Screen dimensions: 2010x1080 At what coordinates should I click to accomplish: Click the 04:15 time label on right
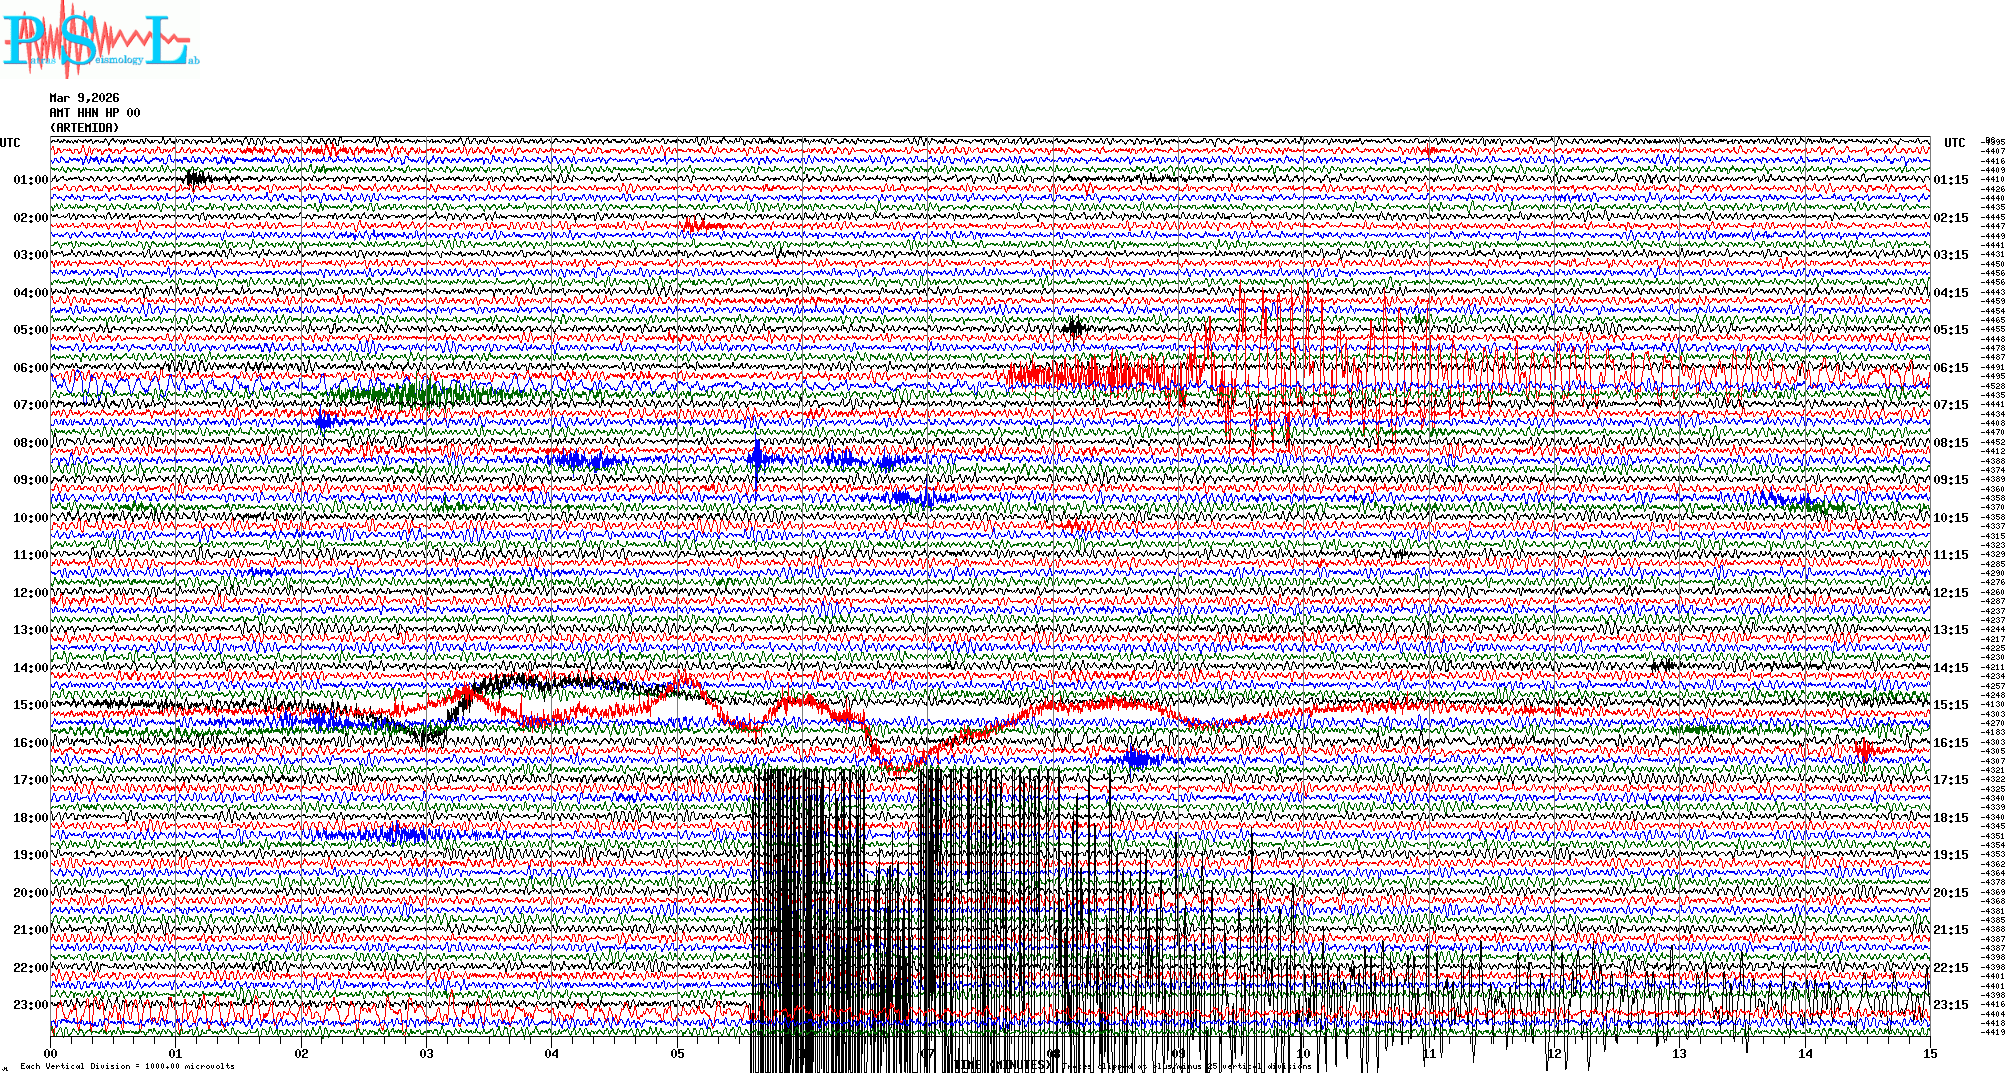tap(1950, 293)
